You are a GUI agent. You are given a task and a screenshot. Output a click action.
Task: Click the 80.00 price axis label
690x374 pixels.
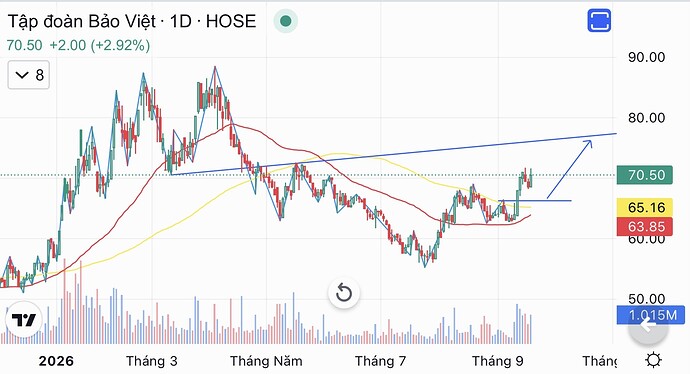click(x=646, y=118)
